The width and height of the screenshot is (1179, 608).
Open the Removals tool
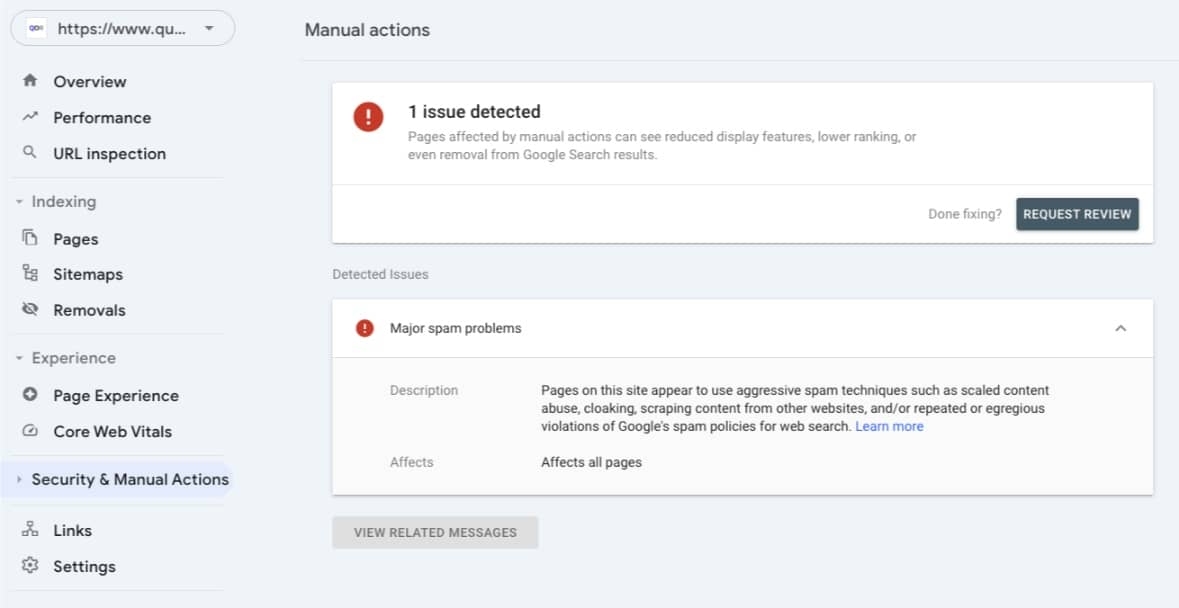coord(89,310)
